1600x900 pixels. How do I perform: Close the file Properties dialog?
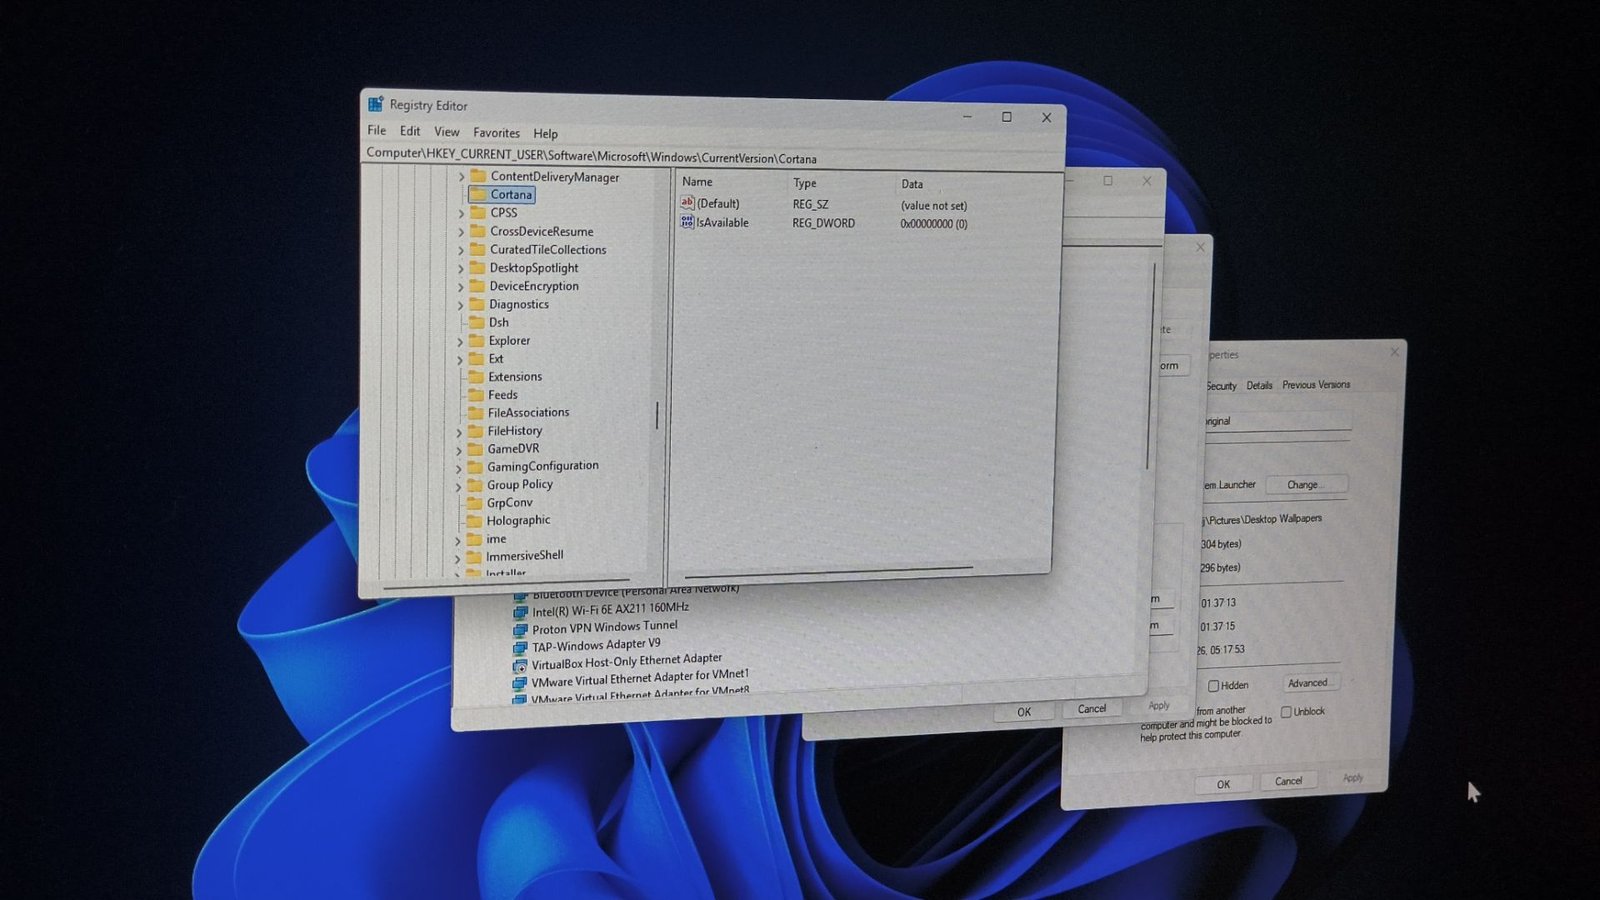point(1395,352)
